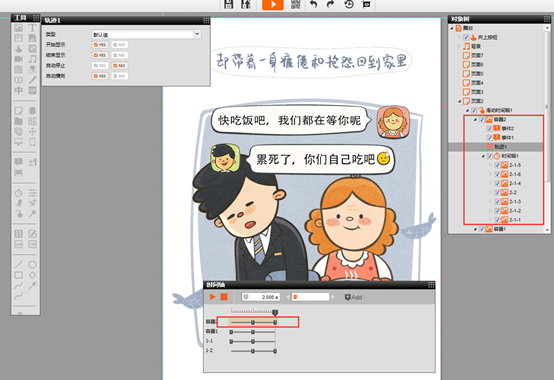Viewport: 554px width, 380px height.
Task: Select the diamond shape tool
Action: coord(32,275)
